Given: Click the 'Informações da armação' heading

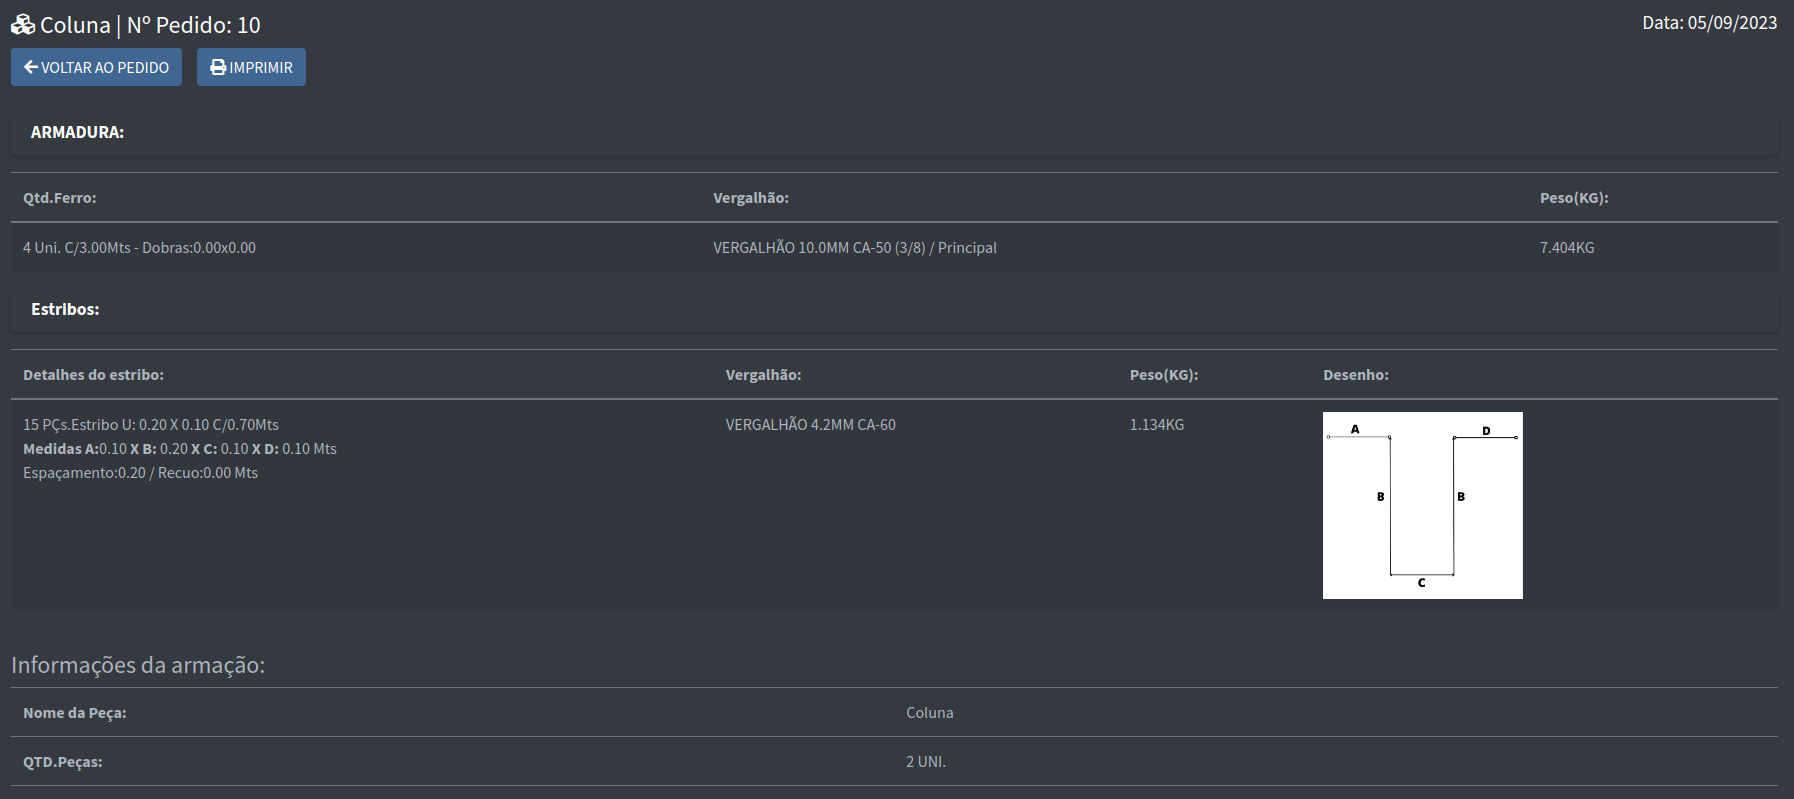Looking at the screenshot, I should coord(138,665).
